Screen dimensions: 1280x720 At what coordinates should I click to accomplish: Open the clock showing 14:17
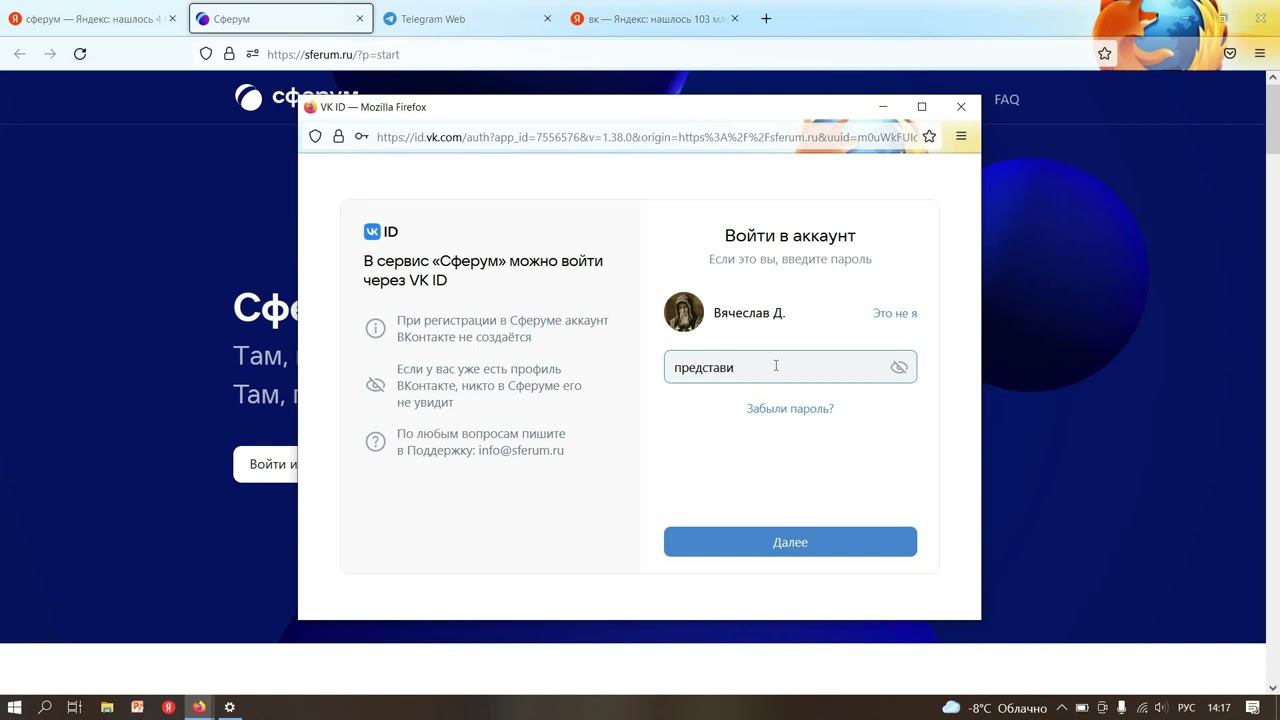click(x=1219, y=708)
